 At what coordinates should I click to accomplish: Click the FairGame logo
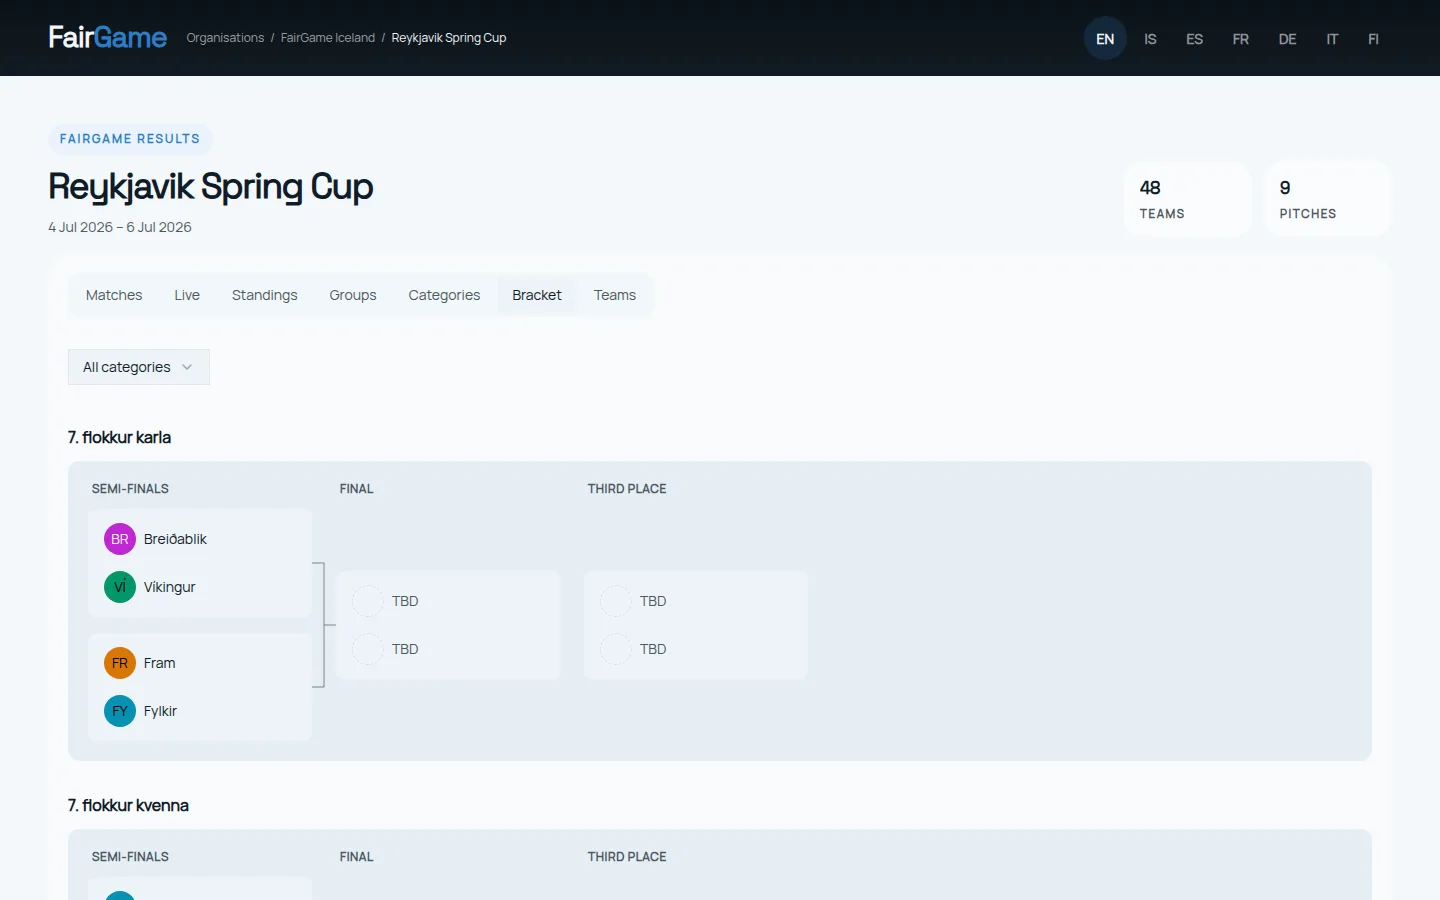click(x=108, y=38)
